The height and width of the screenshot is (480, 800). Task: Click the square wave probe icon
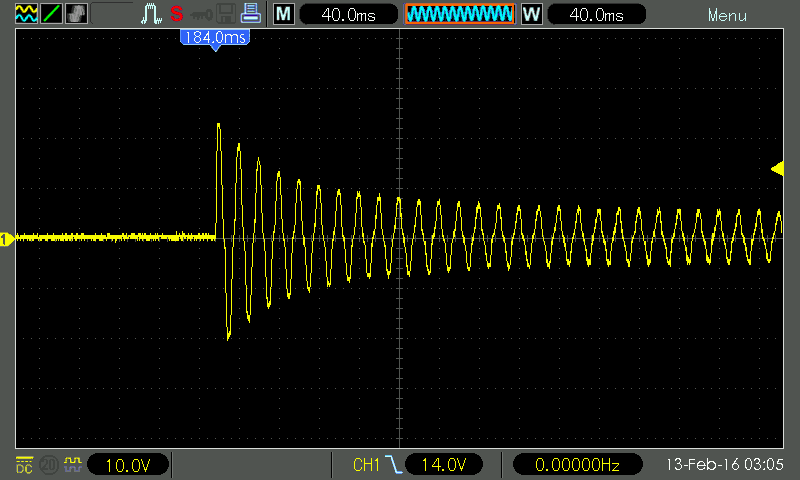[x=73, y=464]
